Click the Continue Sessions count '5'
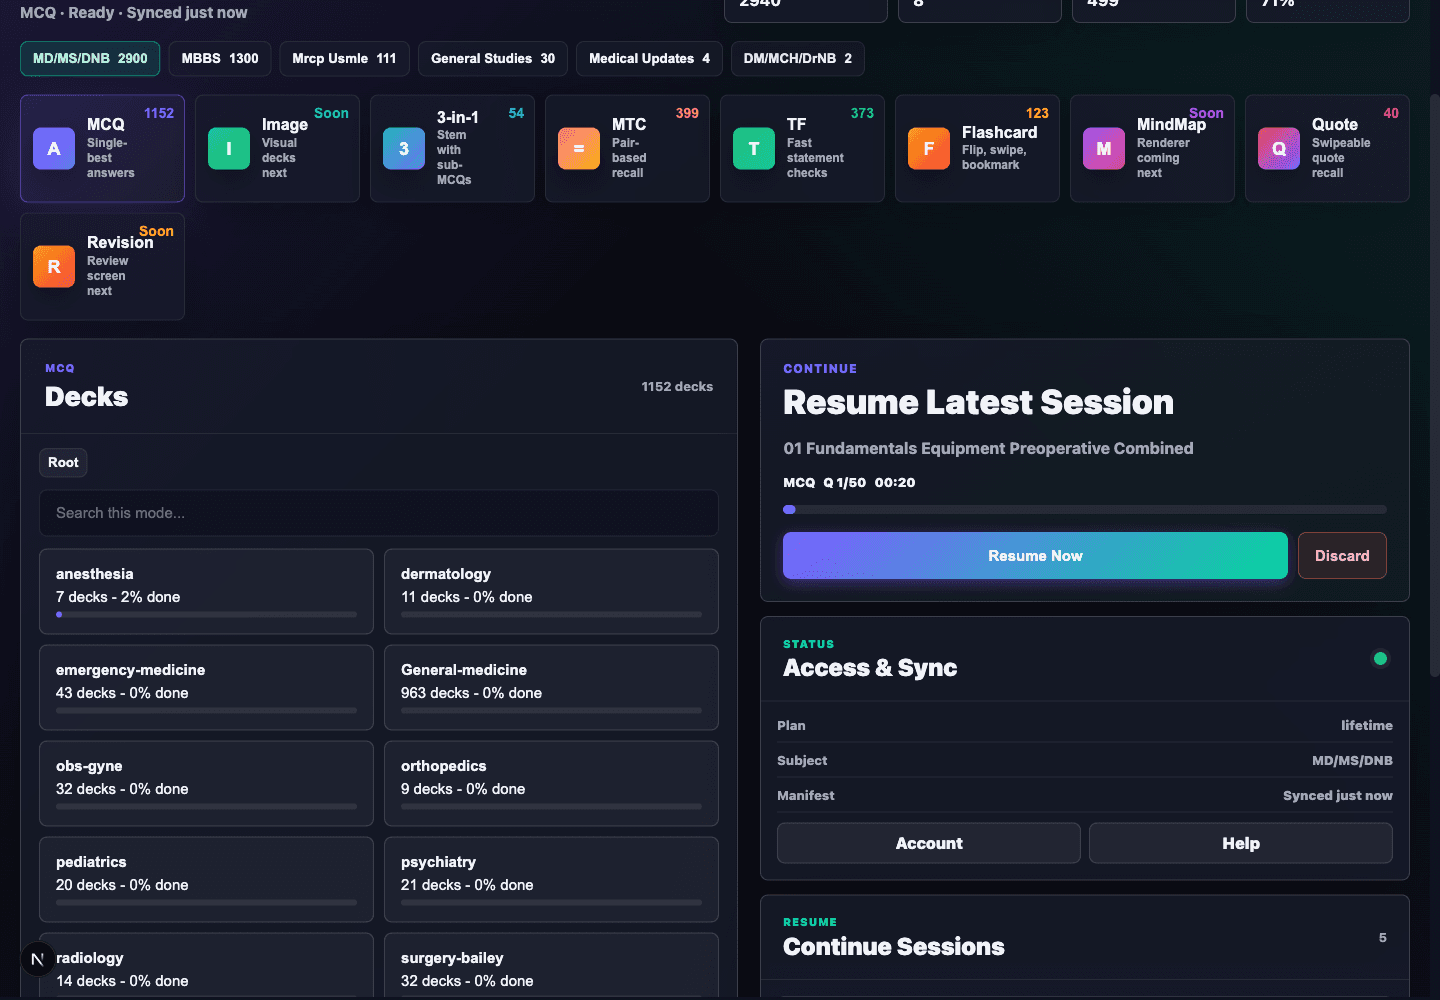 coord(1383,938)
